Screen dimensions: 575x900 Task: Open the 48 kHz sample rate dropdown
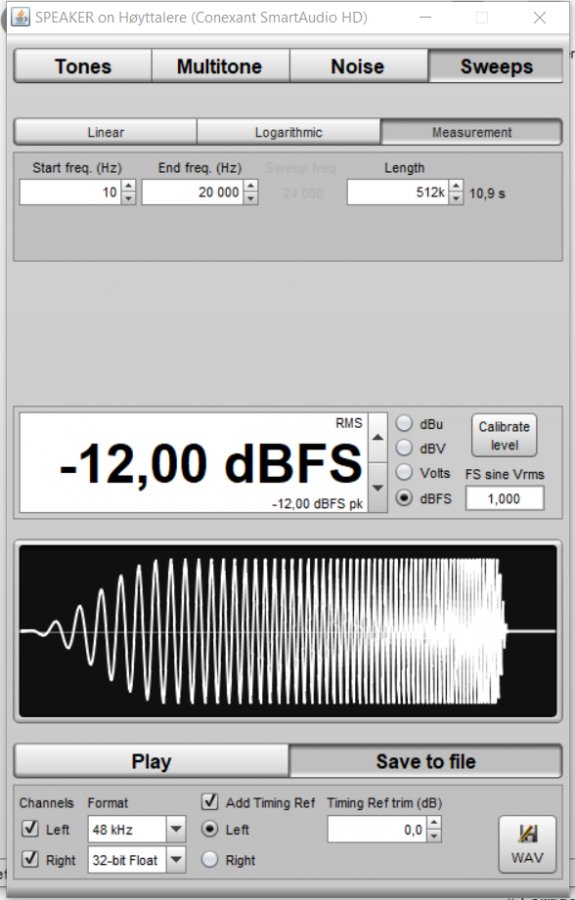click(x=176, y=829)
